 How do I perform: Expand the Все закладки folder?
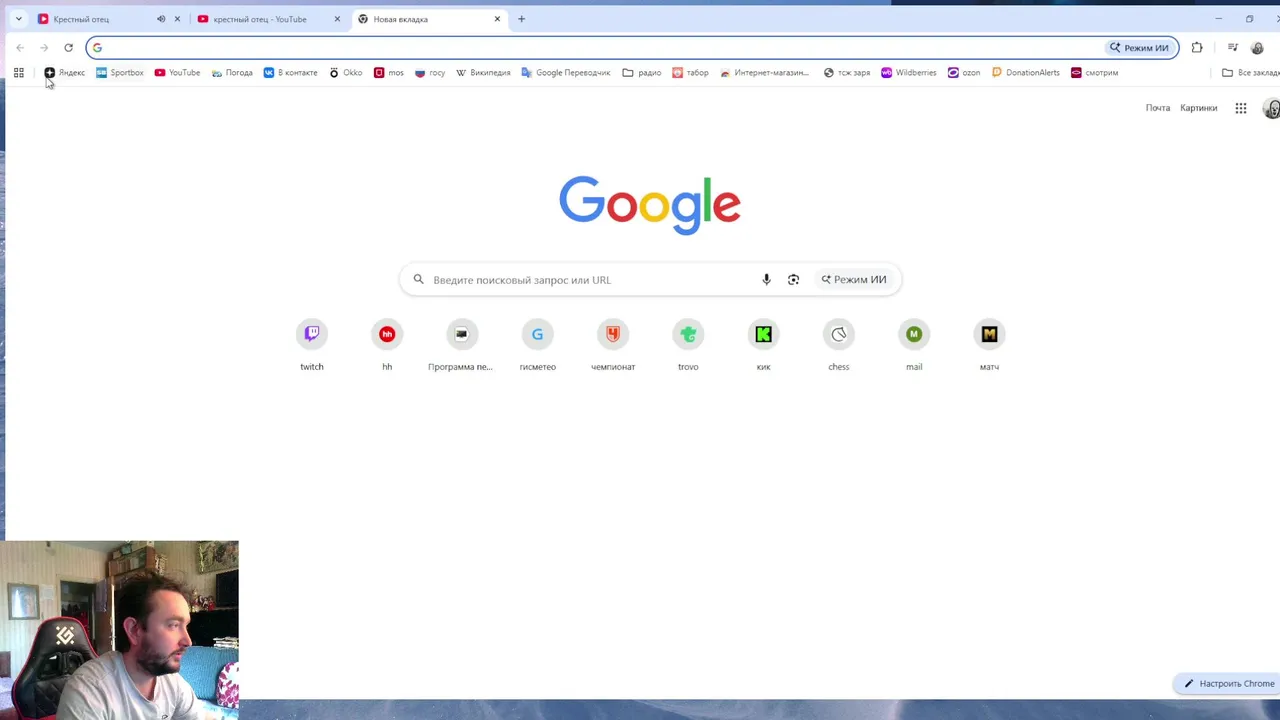coord(1251,72)
